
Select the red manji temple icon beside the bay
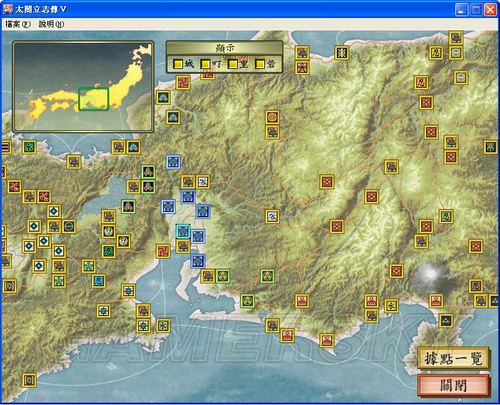click(163, 251)
